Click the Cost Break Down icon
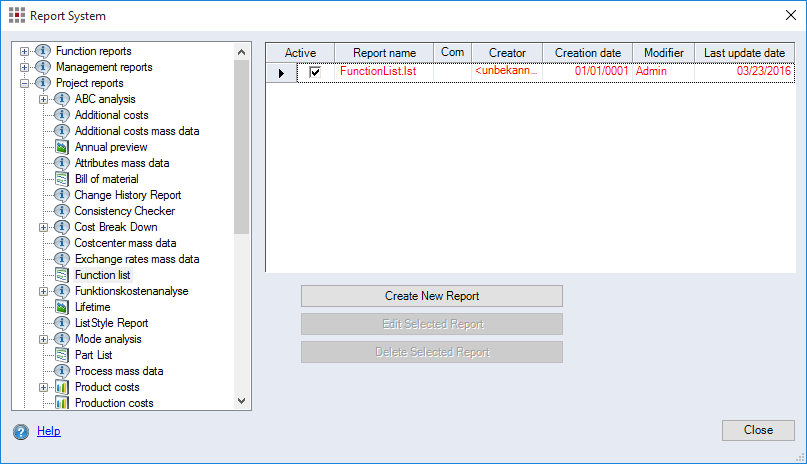 [62, 227]
